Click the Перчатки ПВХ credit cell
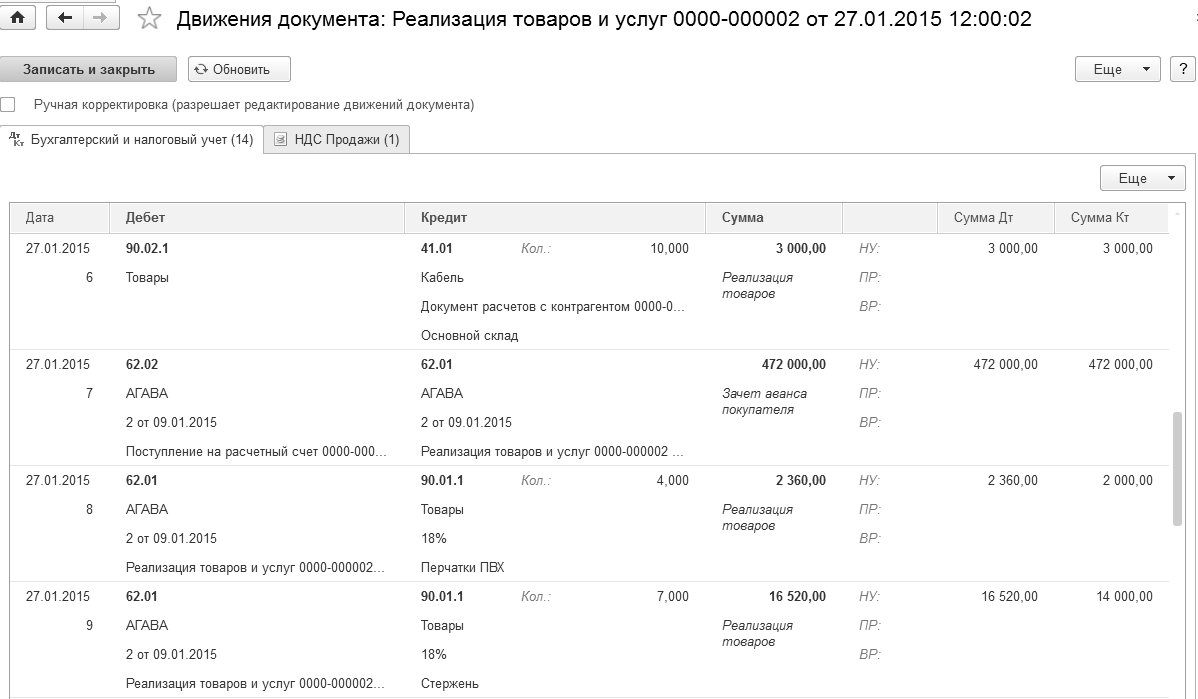Screen dimensions: 1198x699 pos(462,568)
